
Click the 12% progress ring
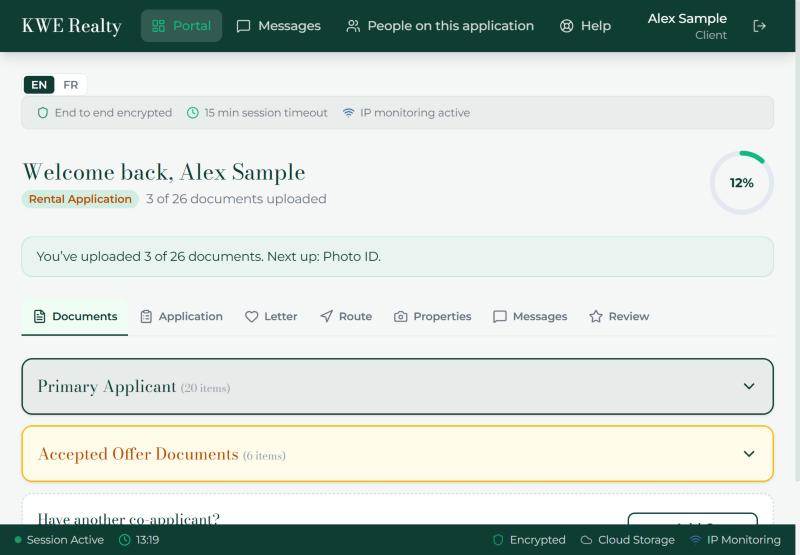(x=742, y=183)
